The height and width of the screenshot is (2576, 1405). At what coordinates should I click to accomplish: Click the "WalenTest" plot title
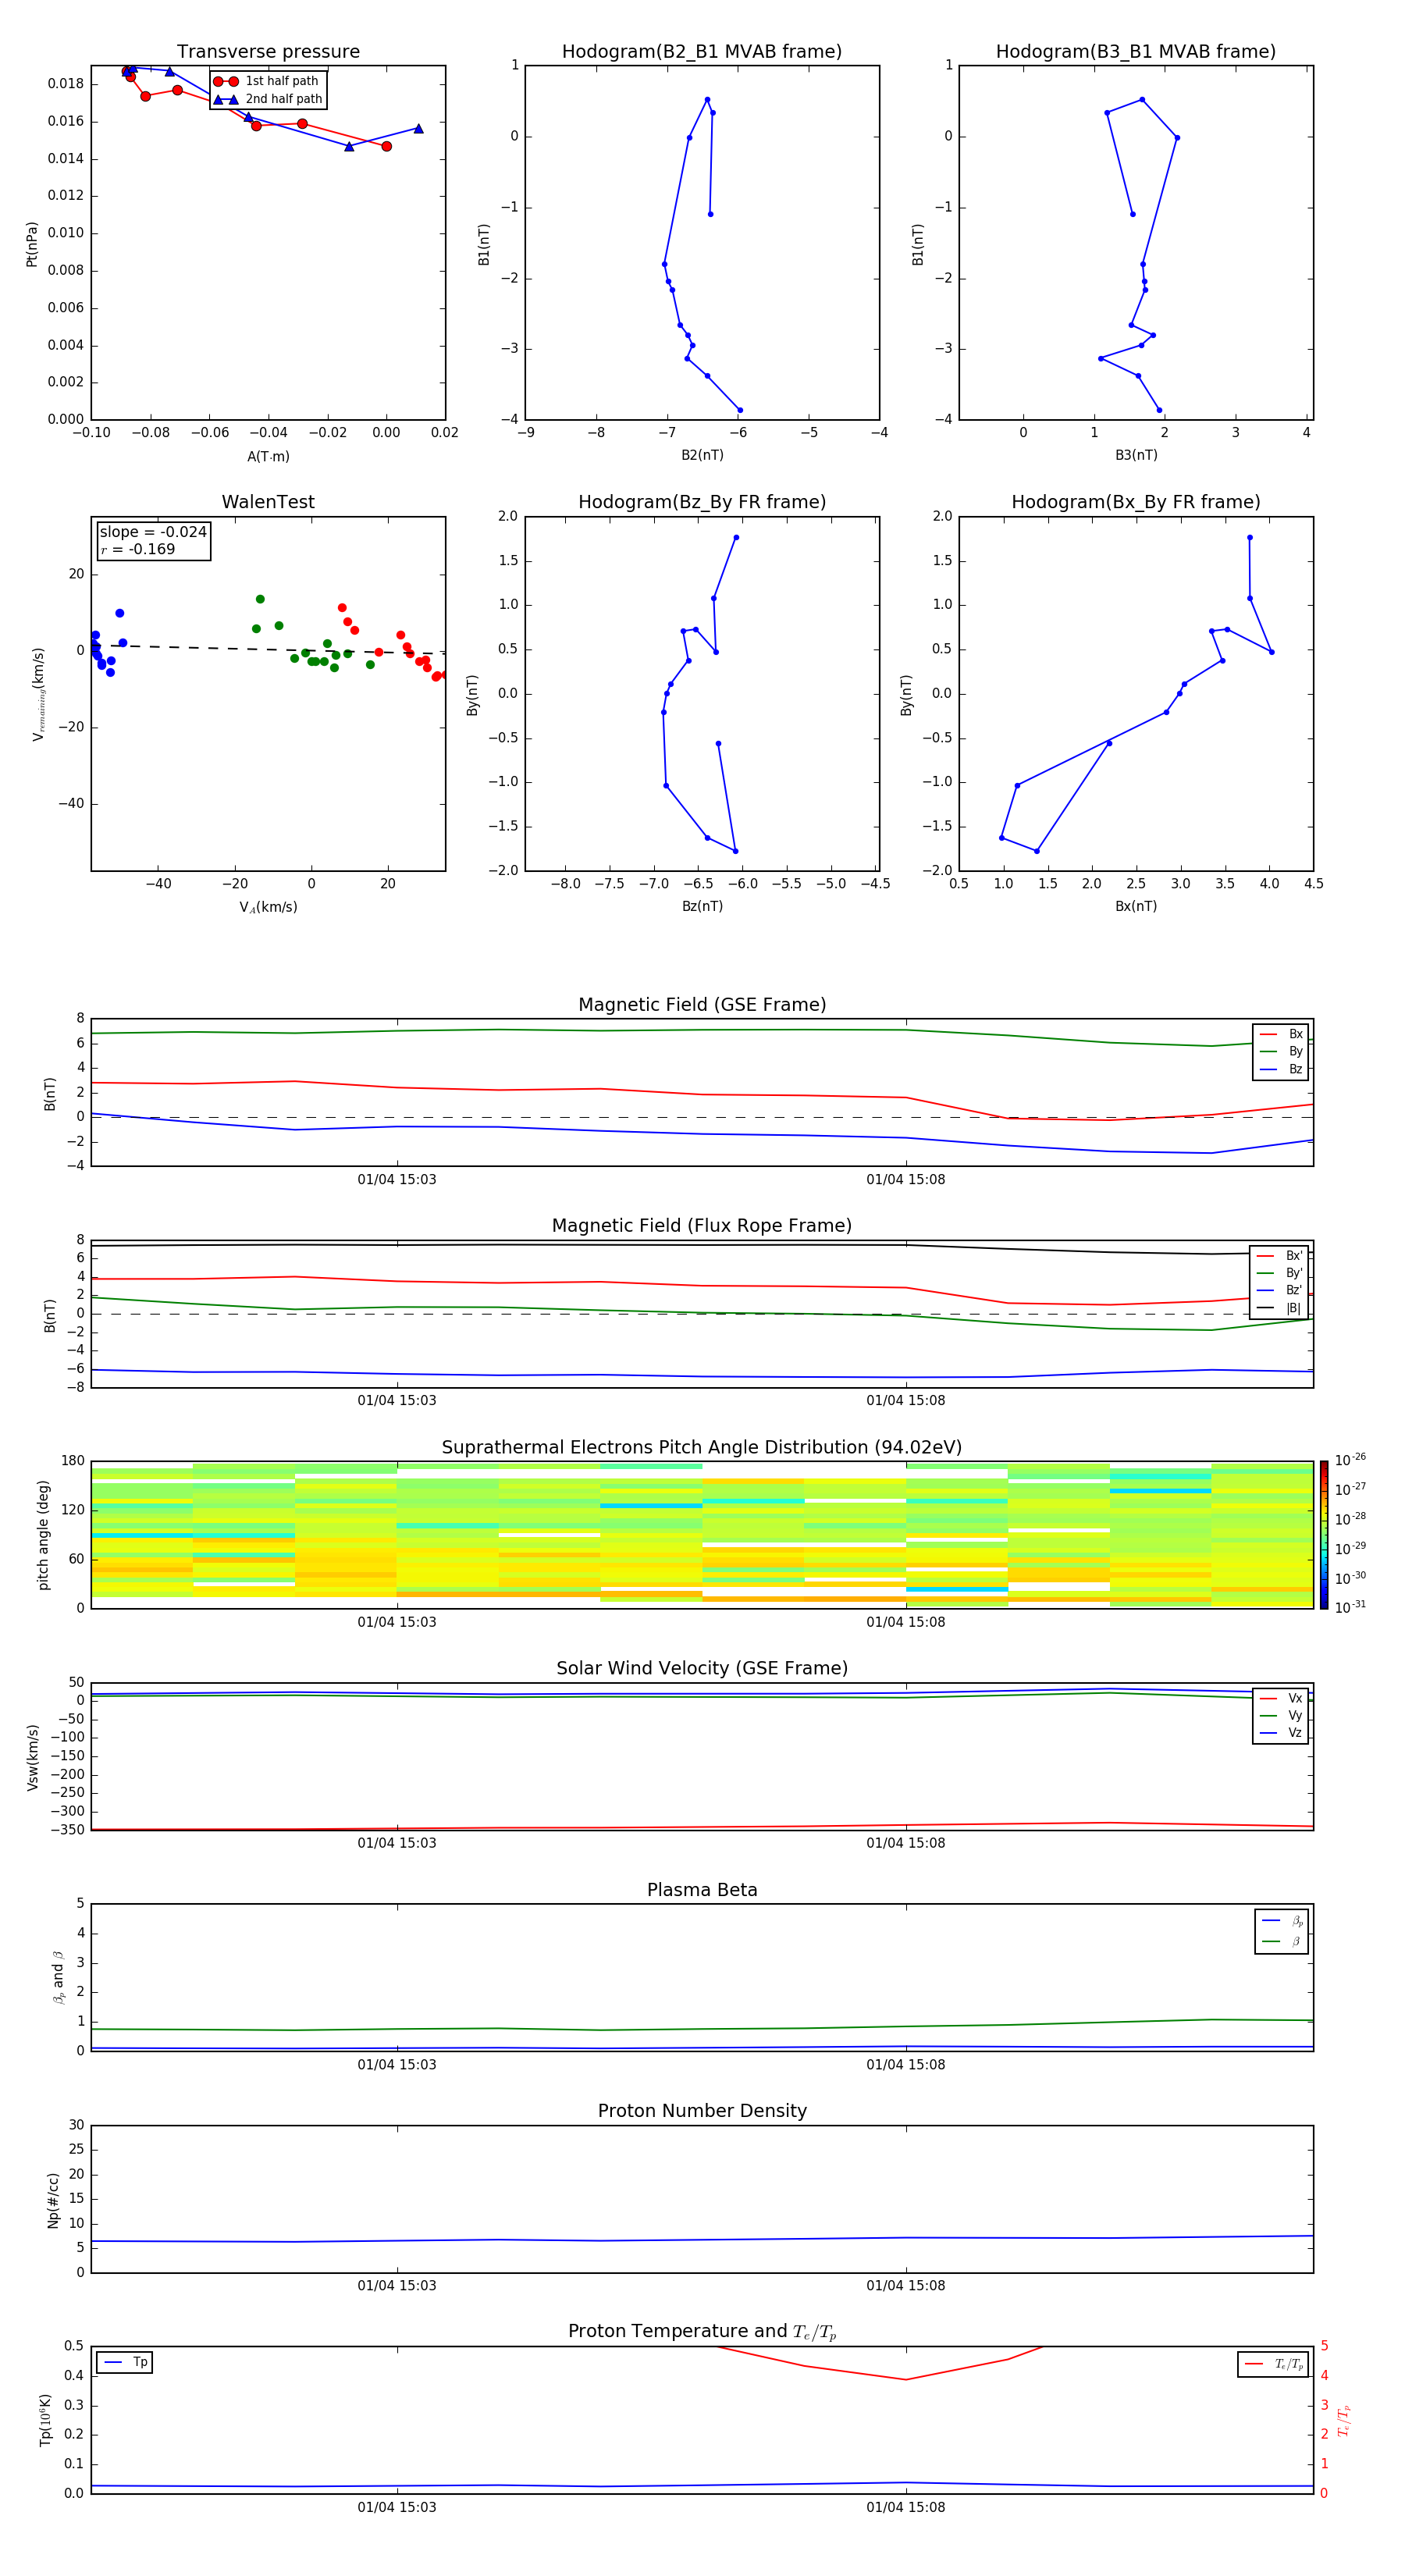click(x=268, y=502)
